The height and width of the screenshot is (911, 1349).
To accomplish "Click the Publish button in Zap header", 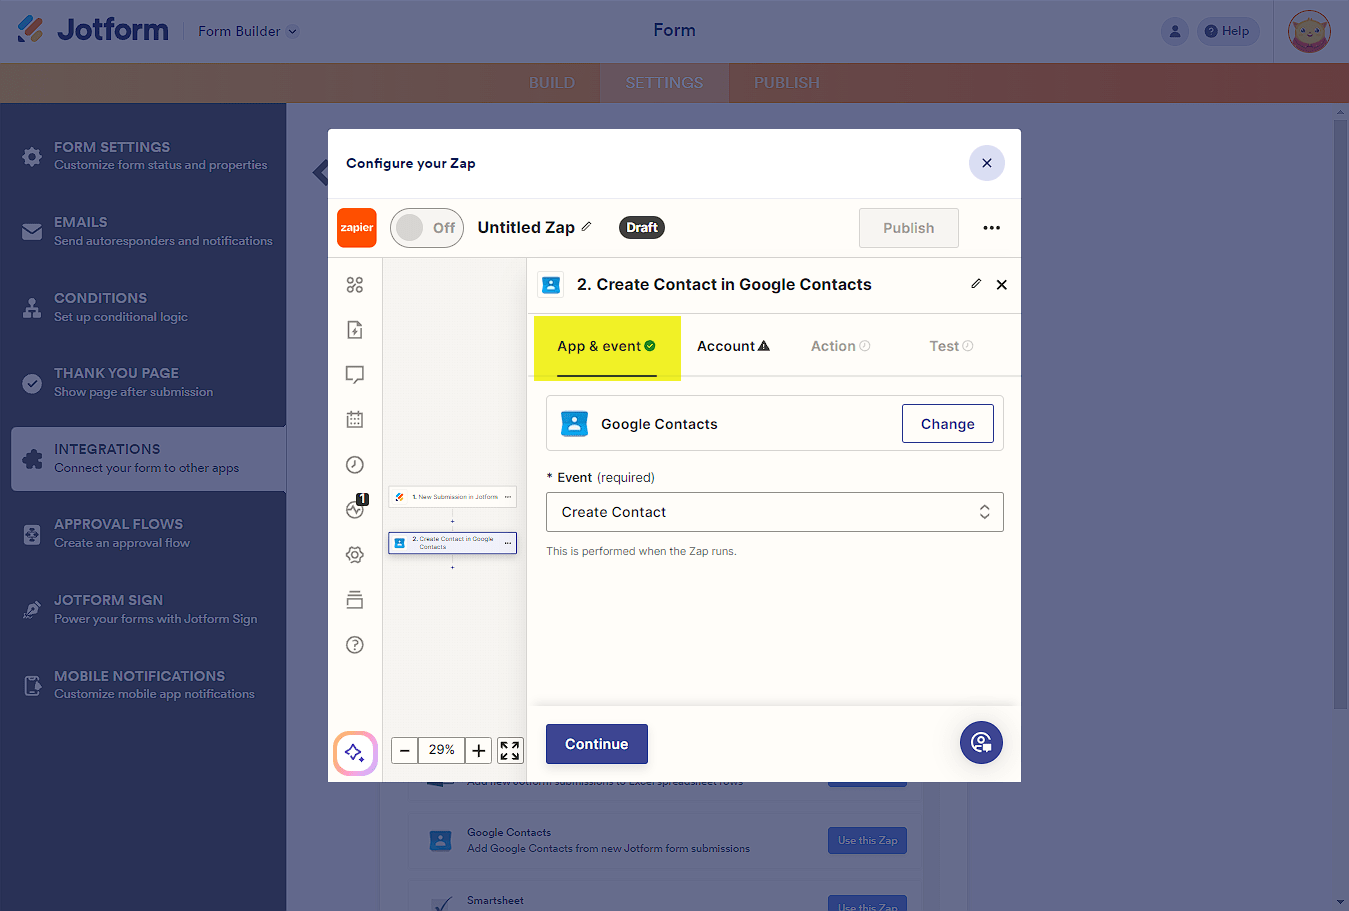I will tap(909, 228).
